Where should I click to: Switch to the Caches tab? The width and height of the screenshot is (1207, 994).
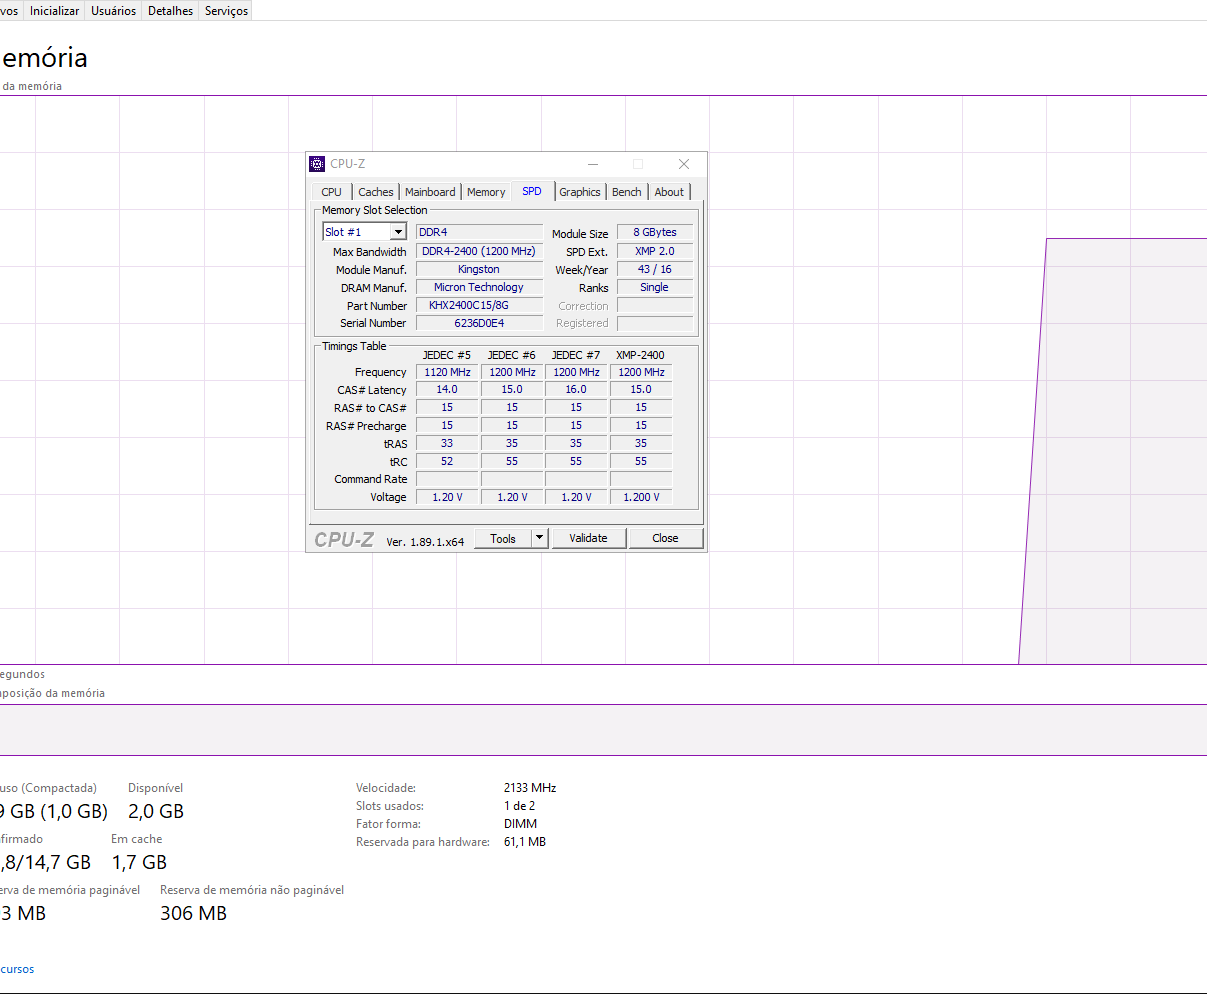pyautogui.click(x=376, y=192)
